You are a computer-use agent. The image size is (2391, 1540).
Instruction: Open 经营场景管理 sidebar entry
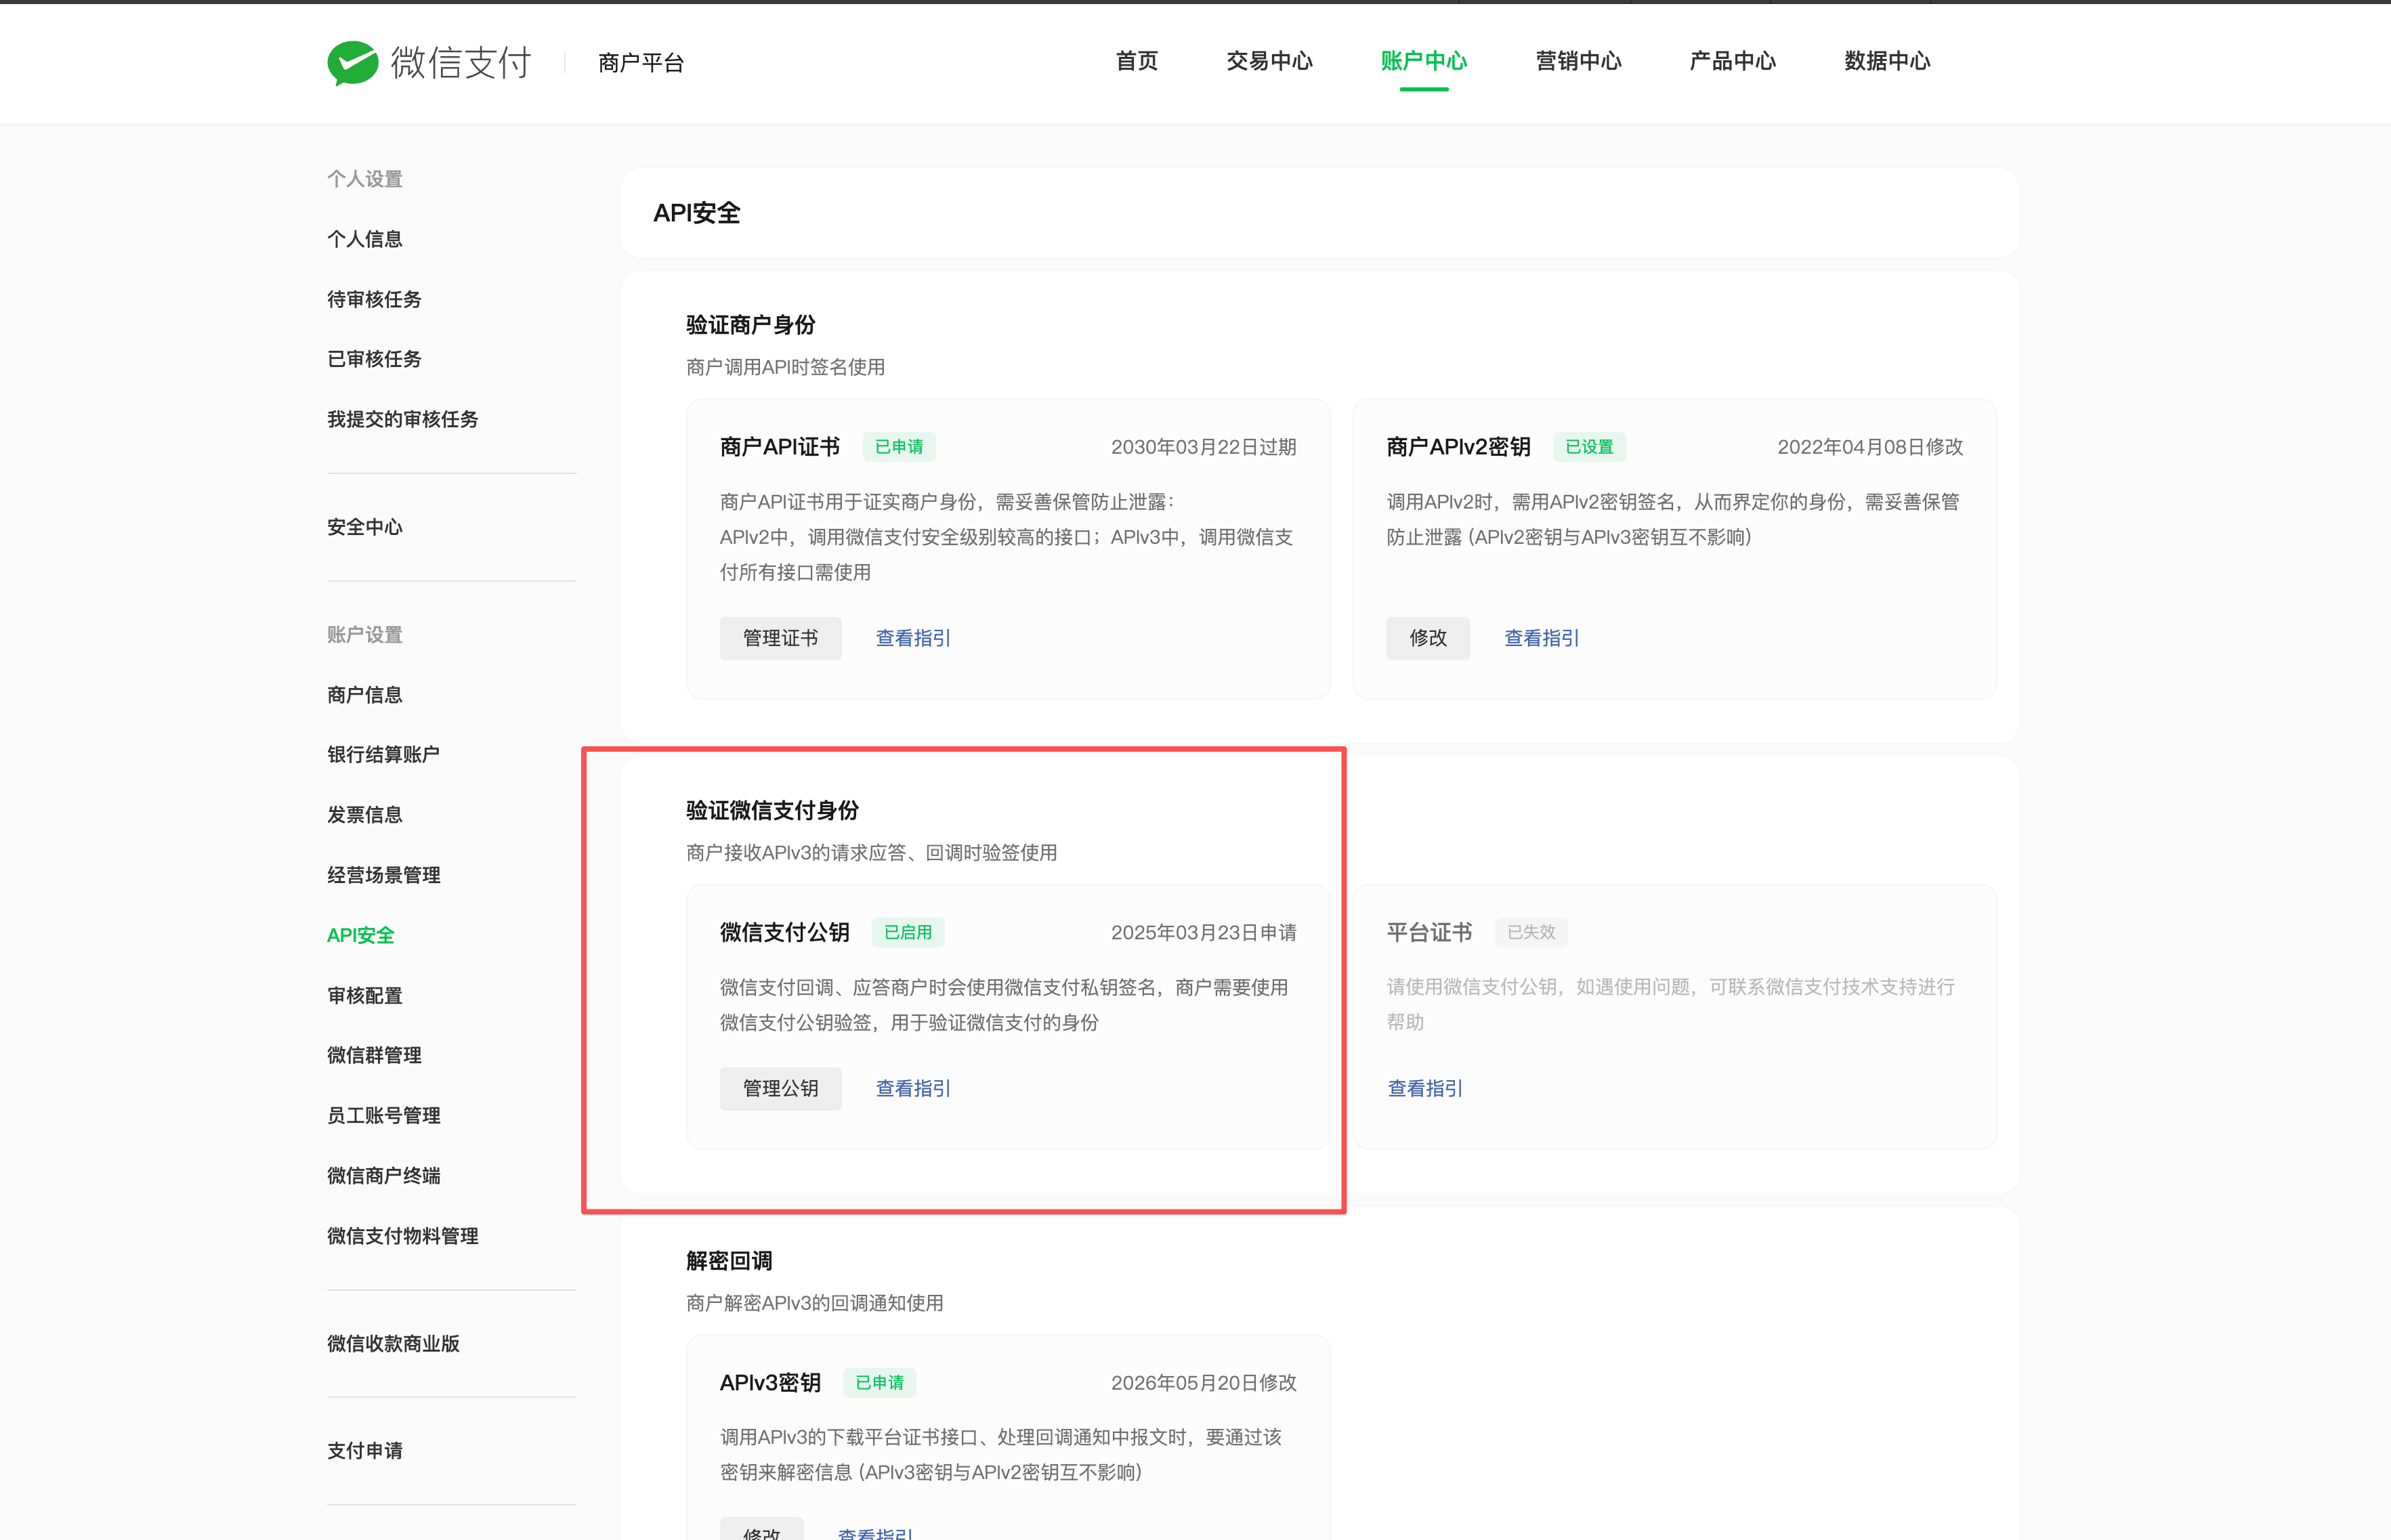pos(384,875)
